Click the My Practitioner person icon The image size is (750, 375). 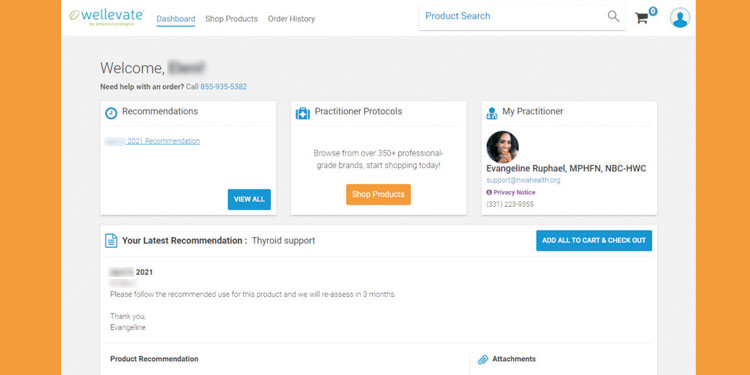pos(492,113)
